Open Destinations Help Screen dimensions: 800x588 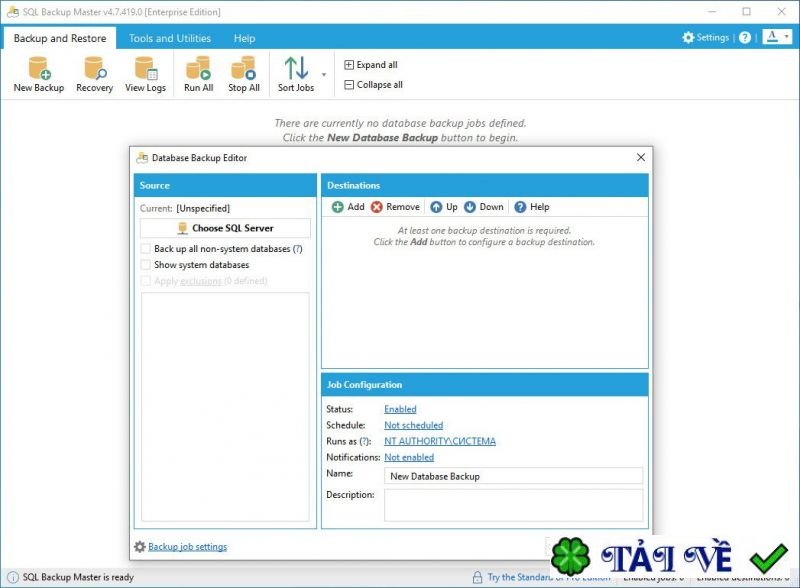(x=532, y=207)
